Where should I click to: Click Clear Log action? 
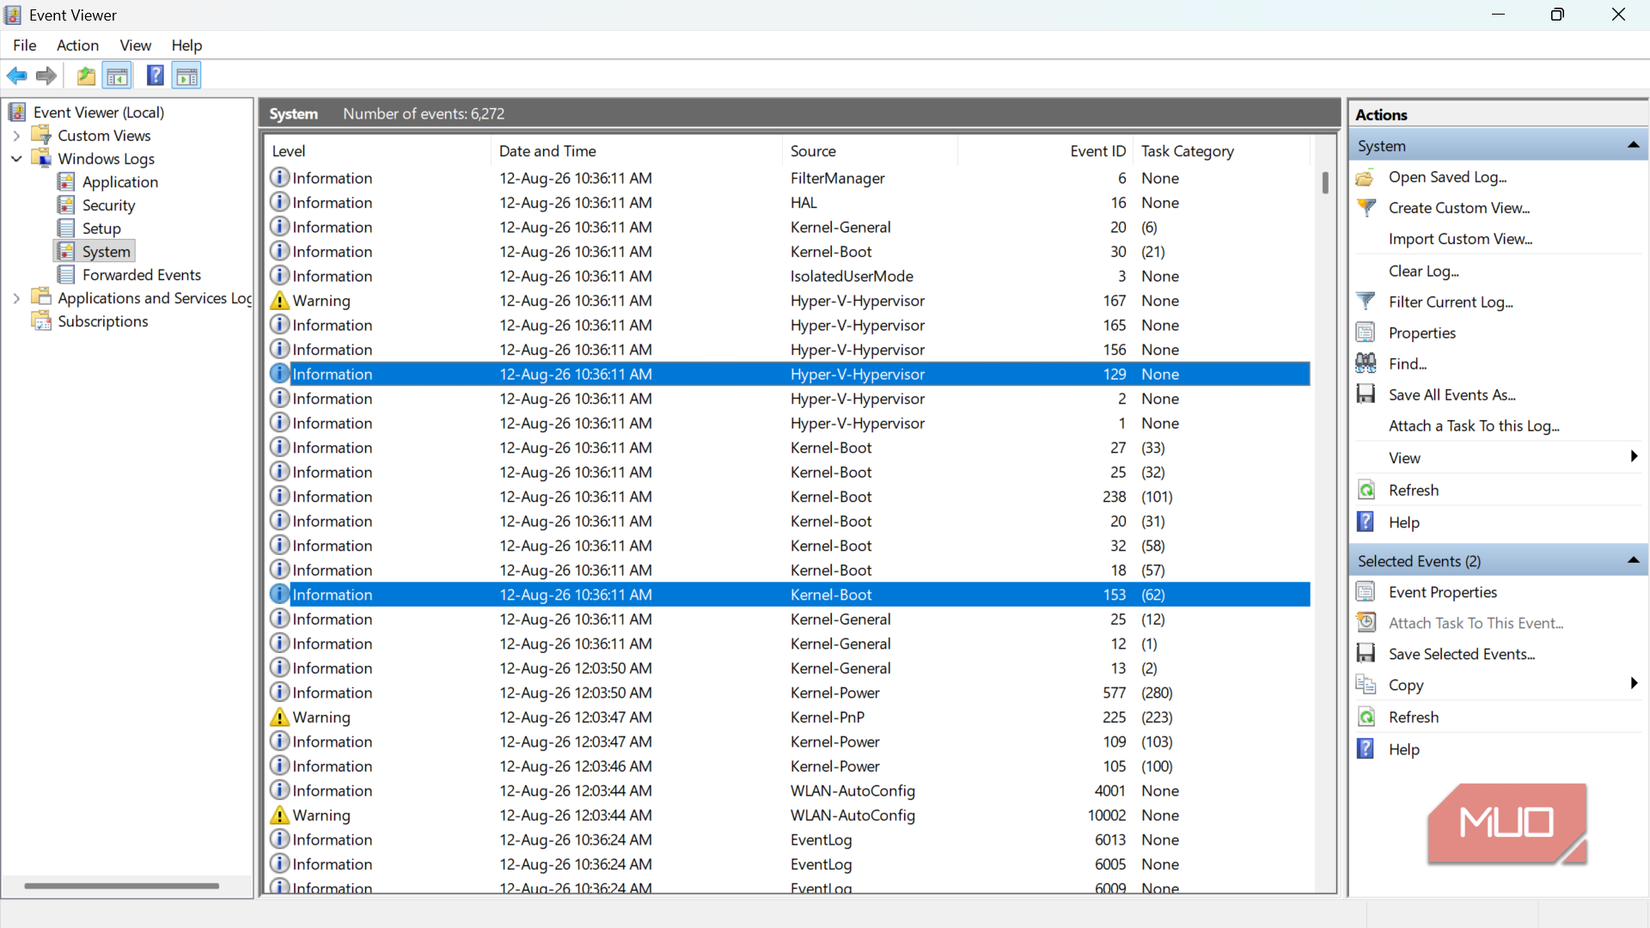[x=1423, y=271]
